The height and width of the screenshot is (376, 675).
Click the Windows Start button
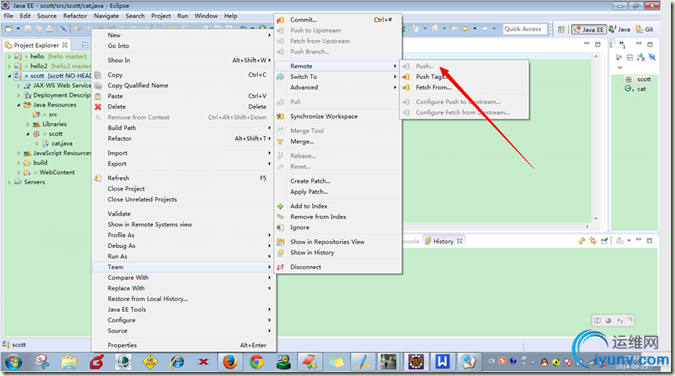(13, 362)
